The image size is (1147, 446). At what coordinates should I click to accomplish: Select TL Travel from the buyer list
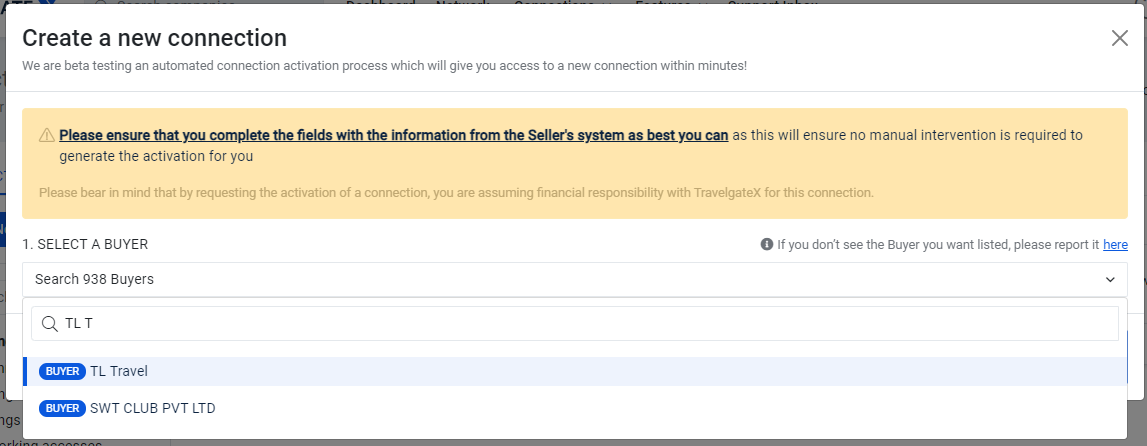coord(574,371)
